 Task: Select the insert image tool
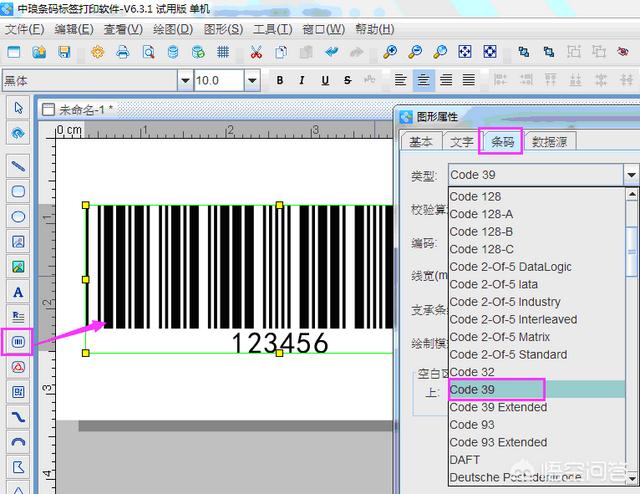(18, 267)
